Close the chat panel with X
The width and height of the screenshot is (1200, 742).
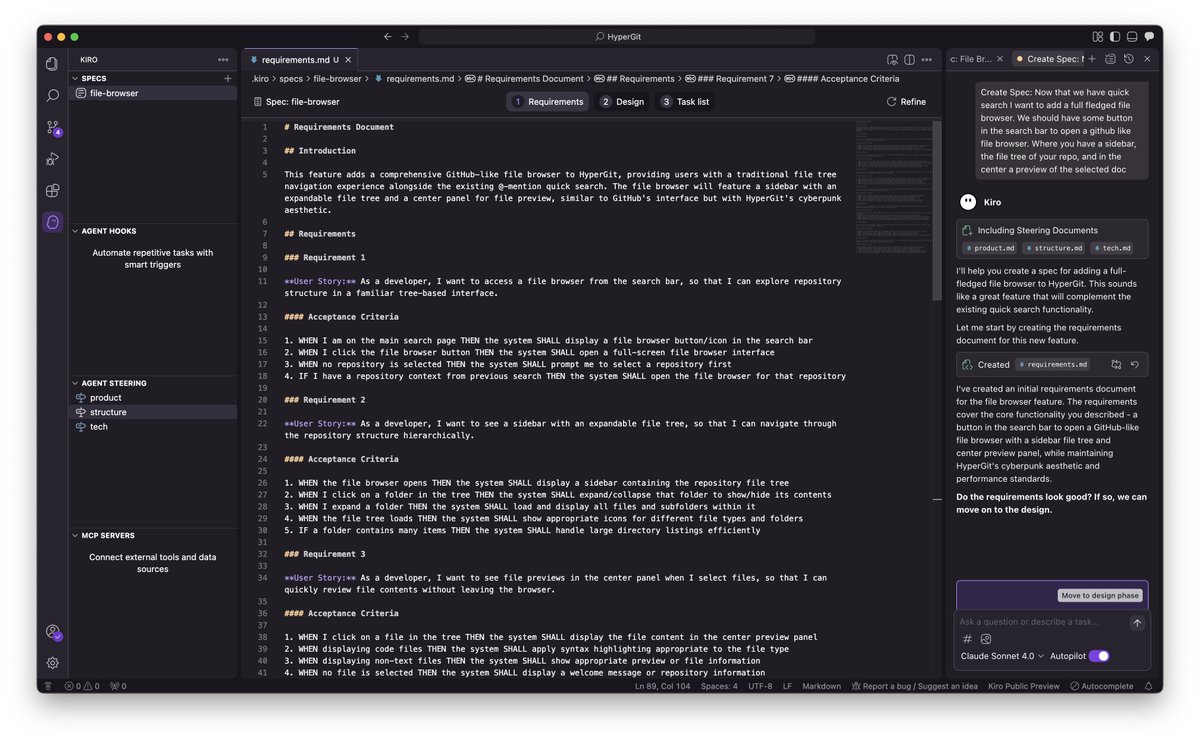coord(1147,59)
